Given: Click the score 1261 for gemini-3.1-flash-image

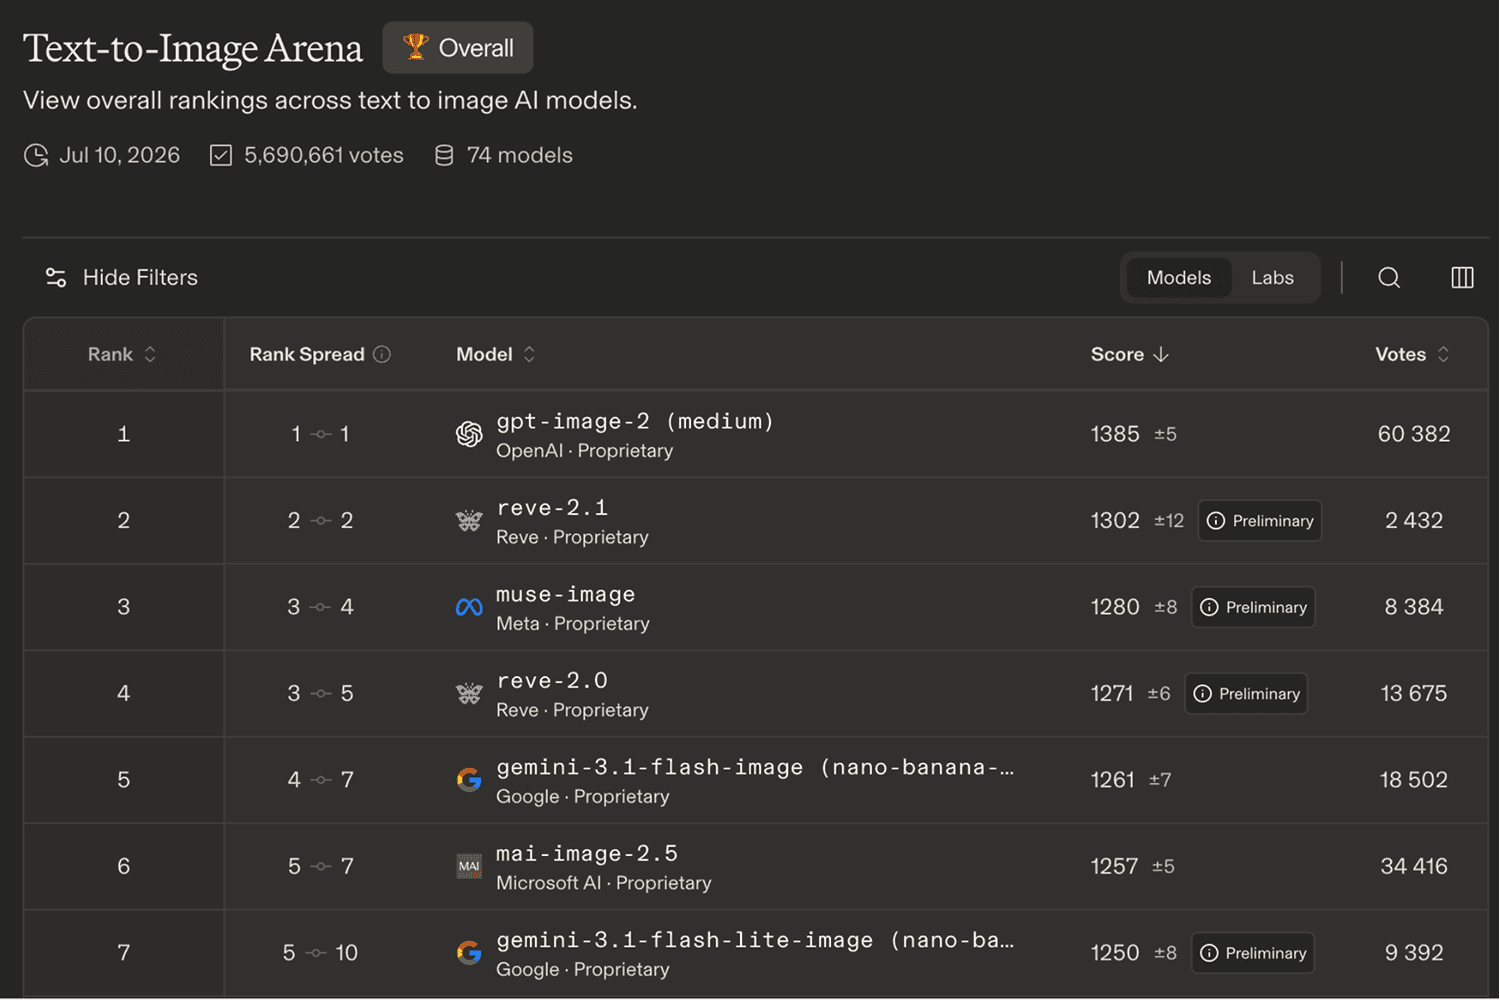Looking at the screenshot, I should coord(1113,780).
